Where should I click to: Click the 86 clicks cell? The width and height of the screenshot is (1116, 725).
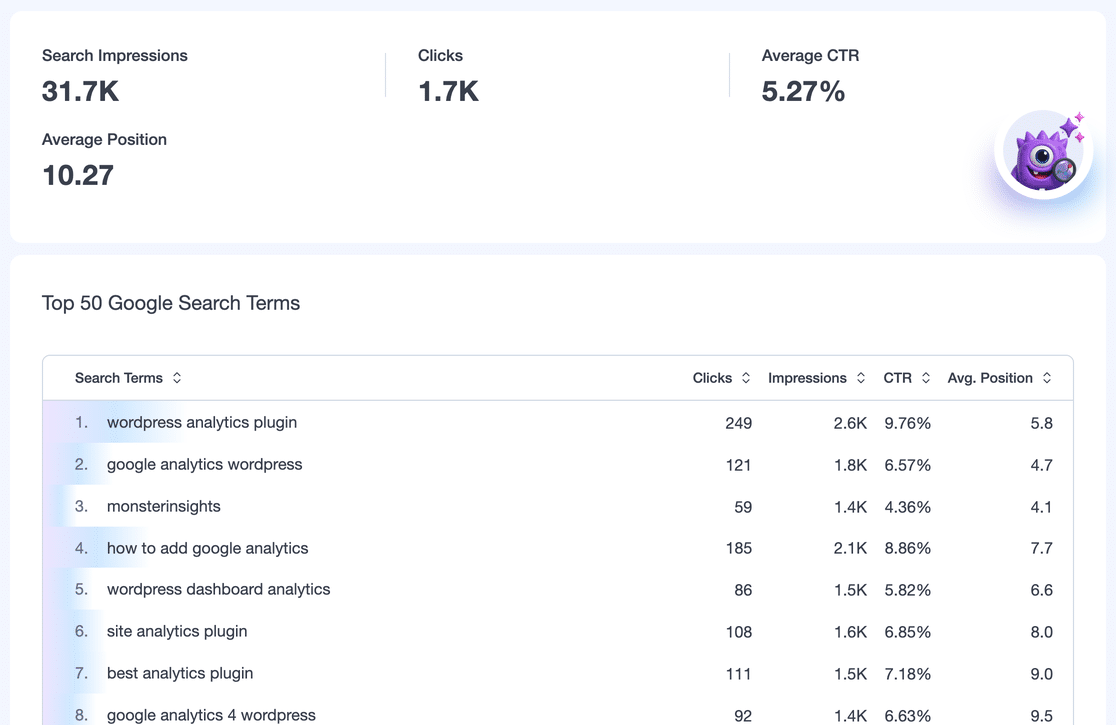tap(743, 591)
